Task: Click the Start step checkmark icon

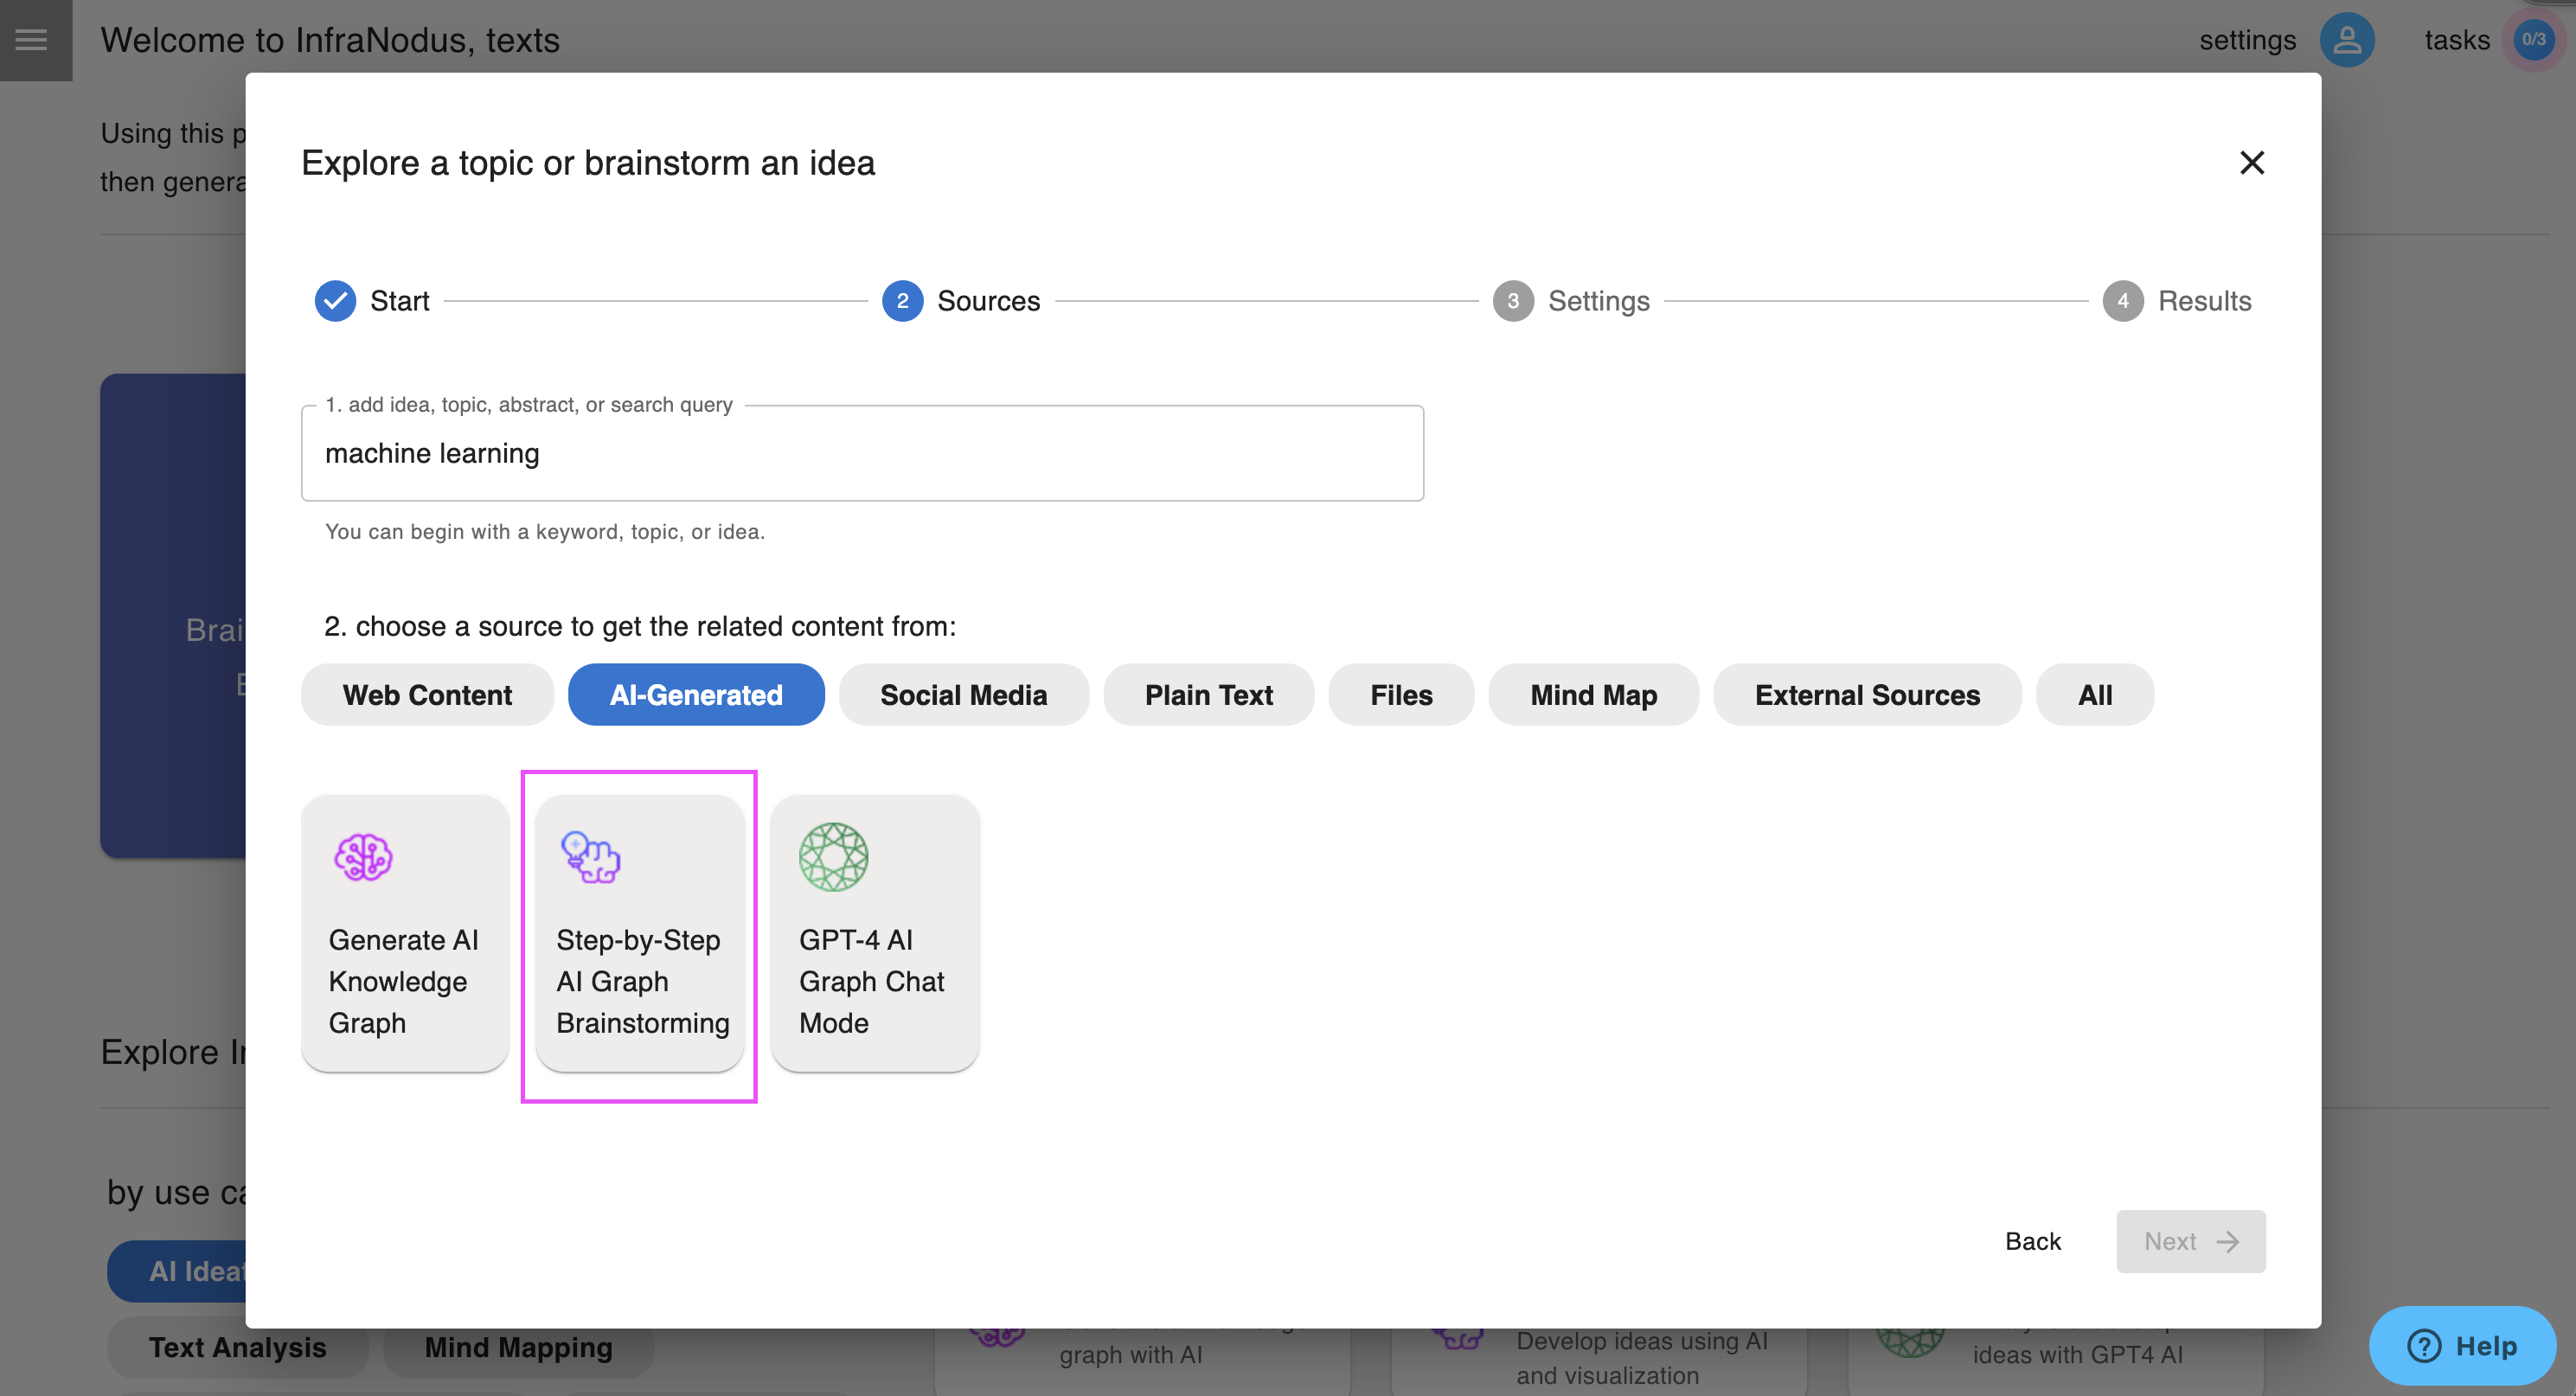Action: tap(335, 300)
